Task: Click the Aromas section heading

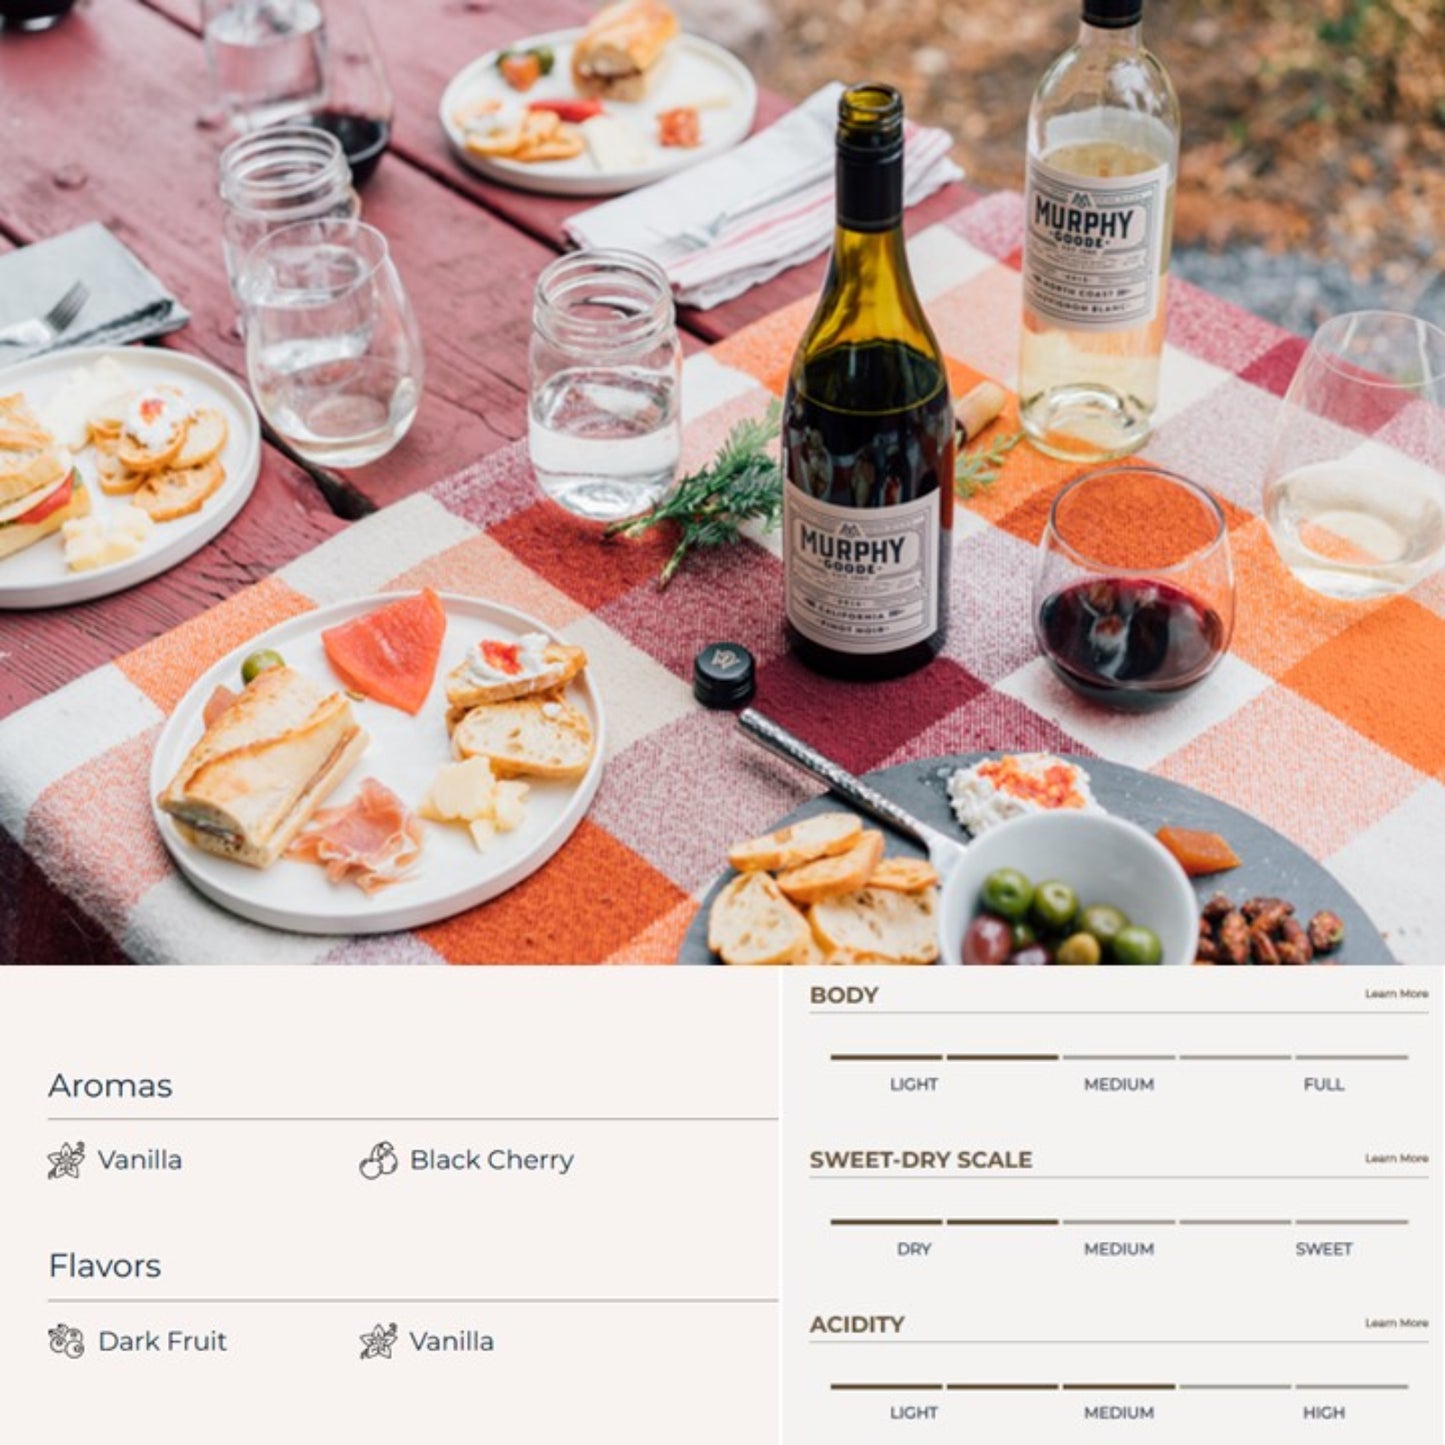Action: pyautogui.click(x=110, y=1085)
